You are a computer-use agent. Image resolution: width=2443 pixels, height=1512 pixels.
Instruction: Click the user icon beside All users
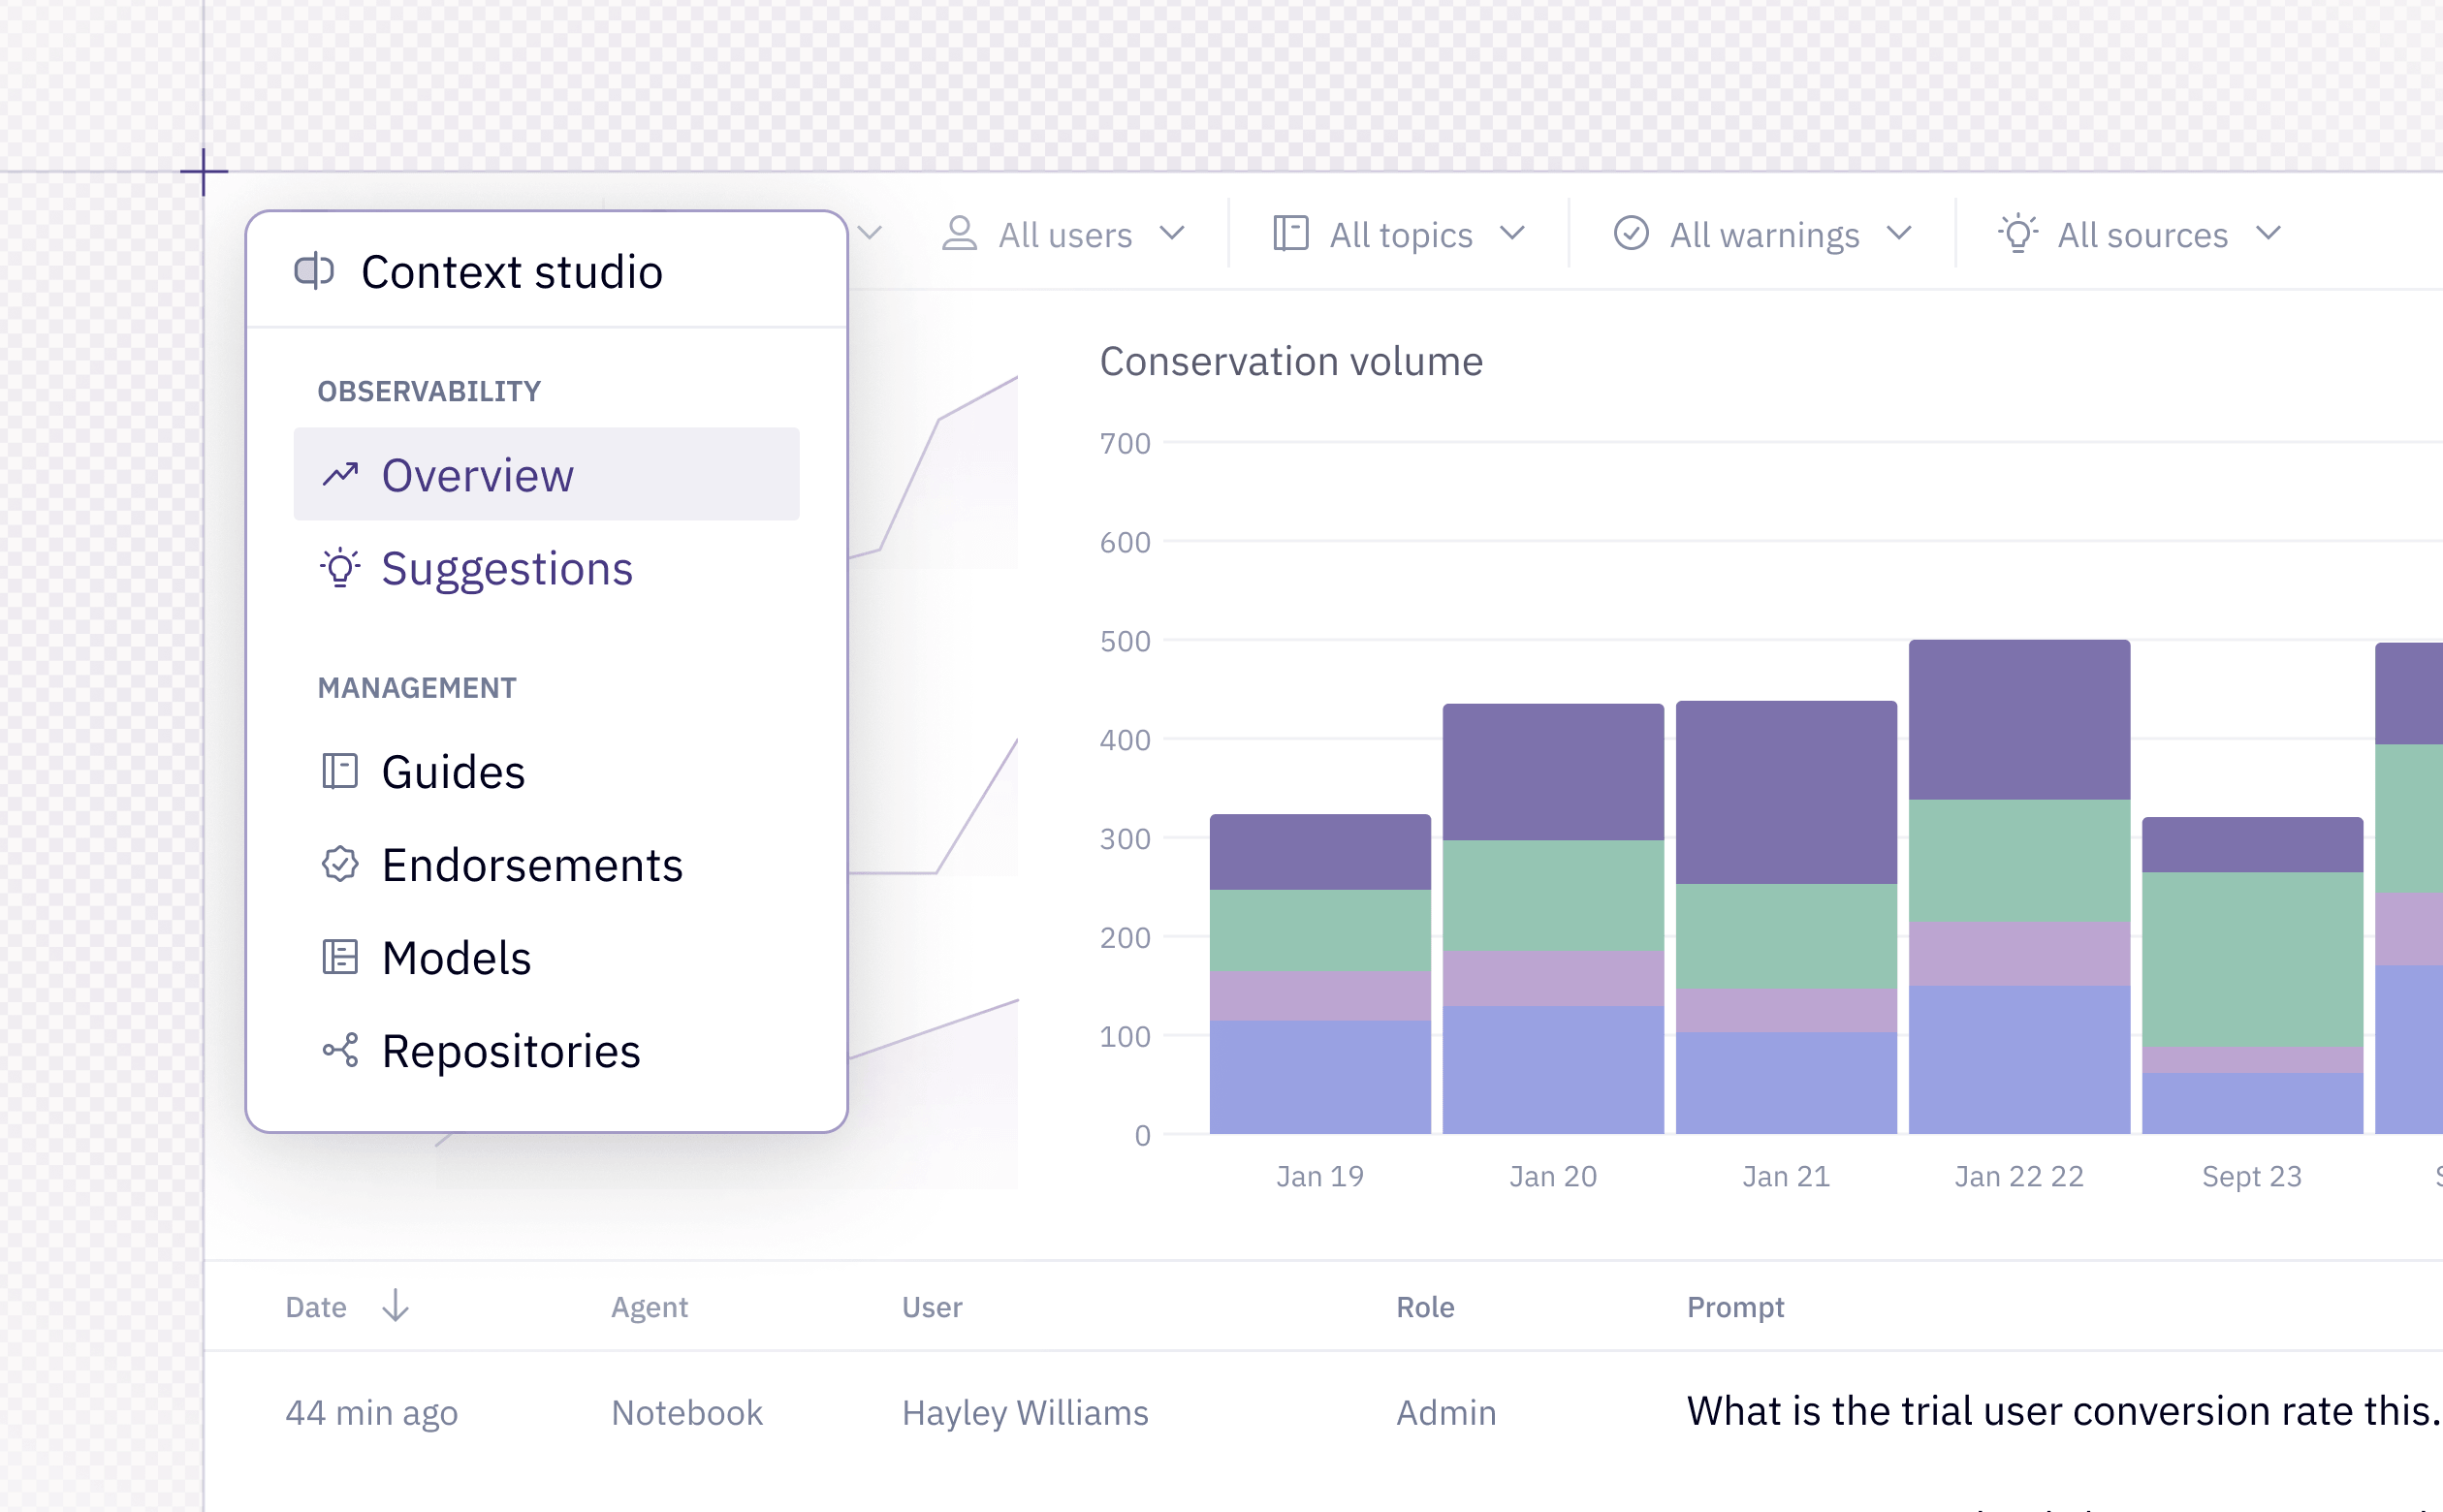coord(959,234)
